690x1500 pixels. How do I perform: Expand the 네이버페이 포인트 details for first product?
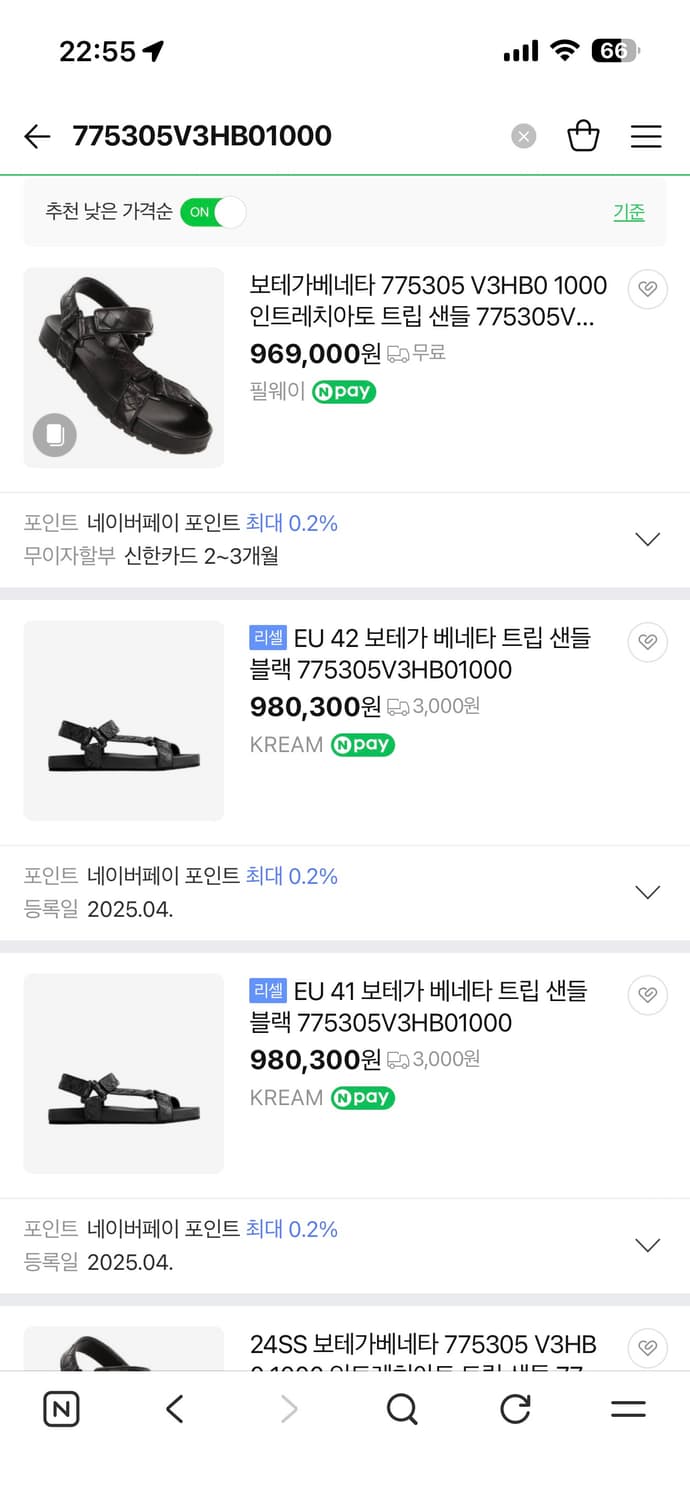647,538
